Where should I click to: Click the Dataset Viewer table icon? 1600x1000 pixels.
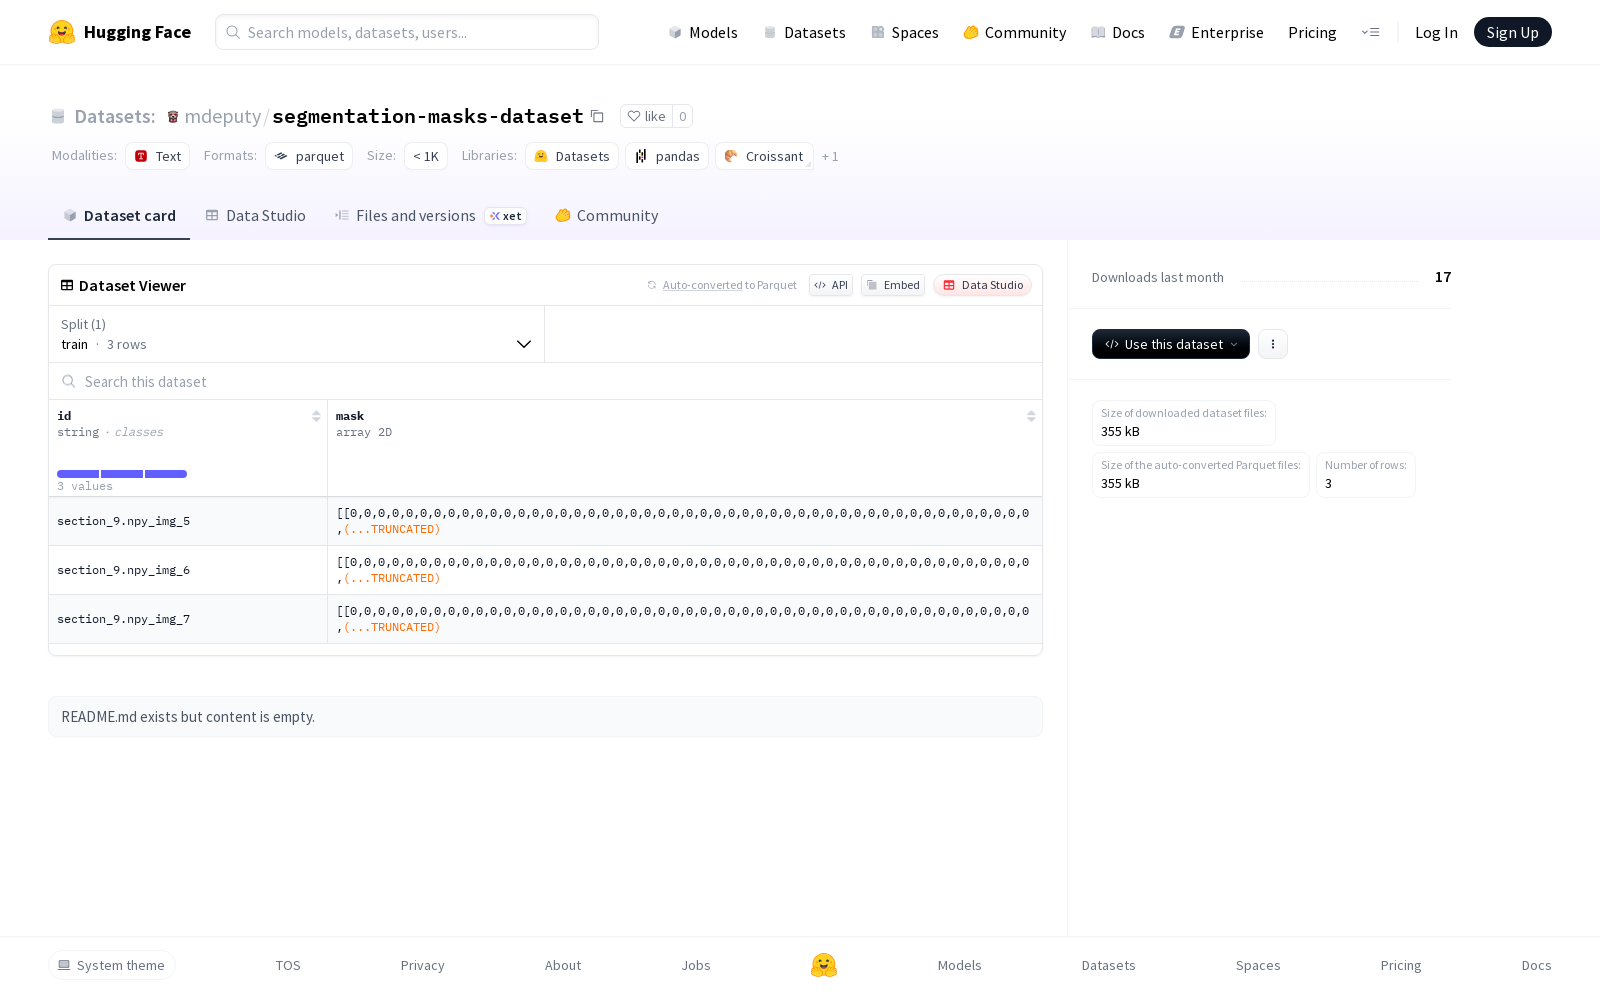67,285
